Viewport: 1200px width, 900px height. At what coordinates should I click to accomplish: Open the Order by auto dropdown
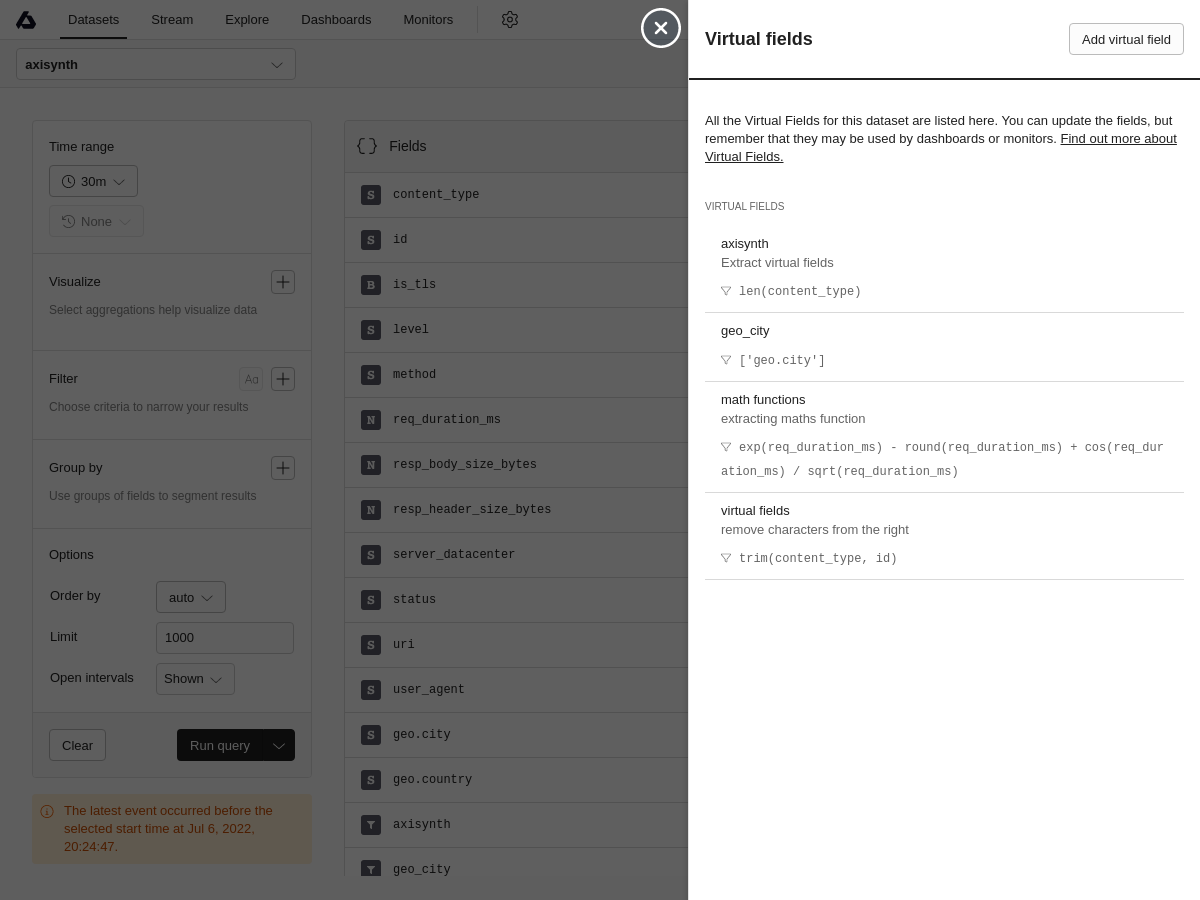(190, 597)
